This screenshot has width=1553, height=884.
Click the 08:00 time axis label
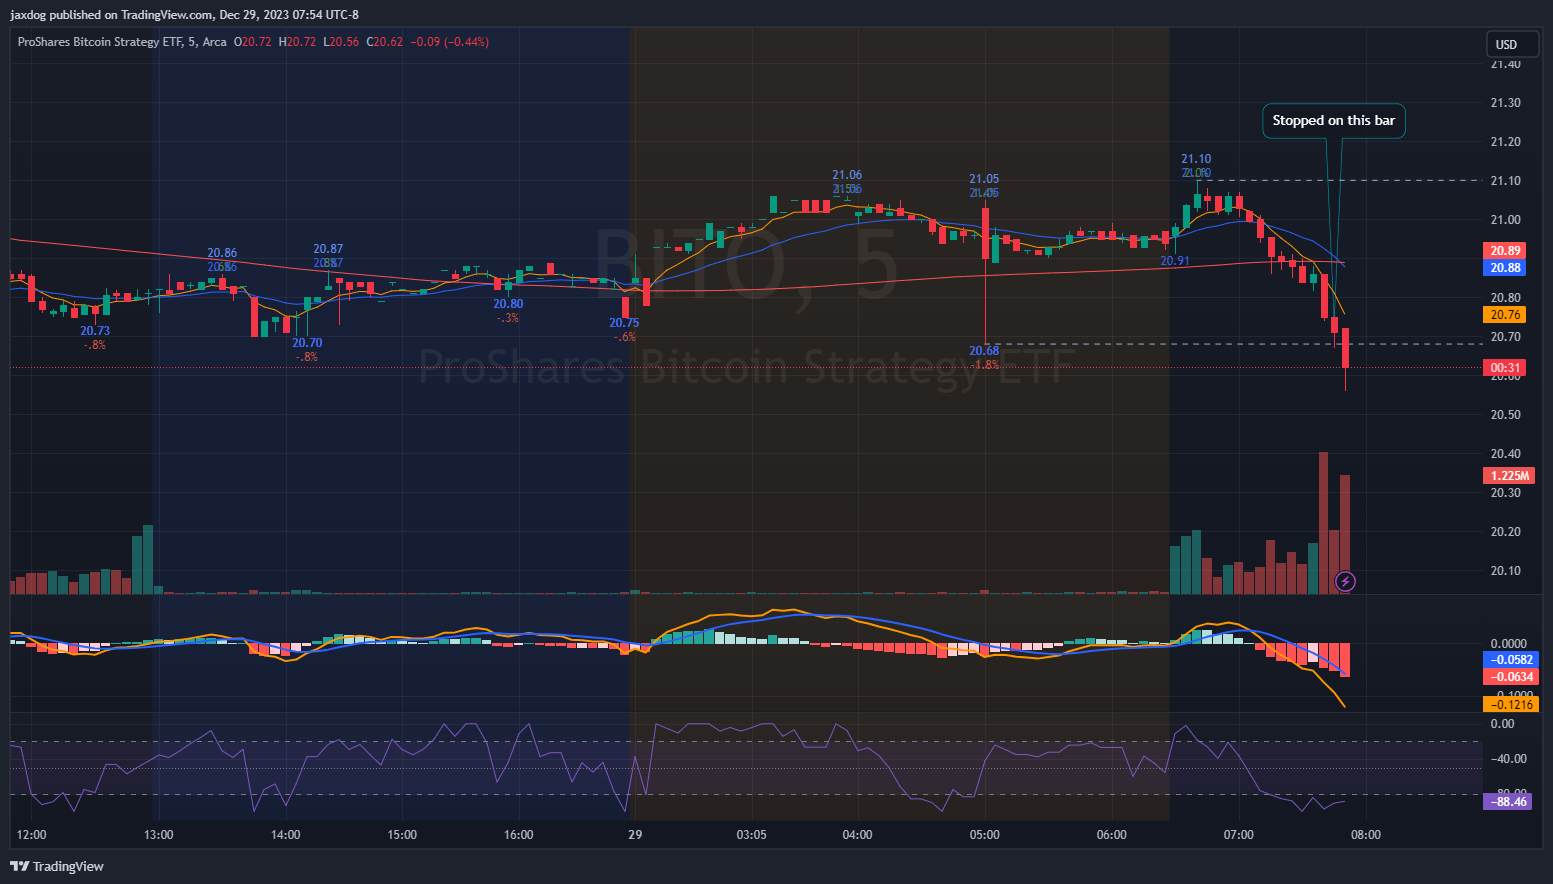[x=1365, y=835]
